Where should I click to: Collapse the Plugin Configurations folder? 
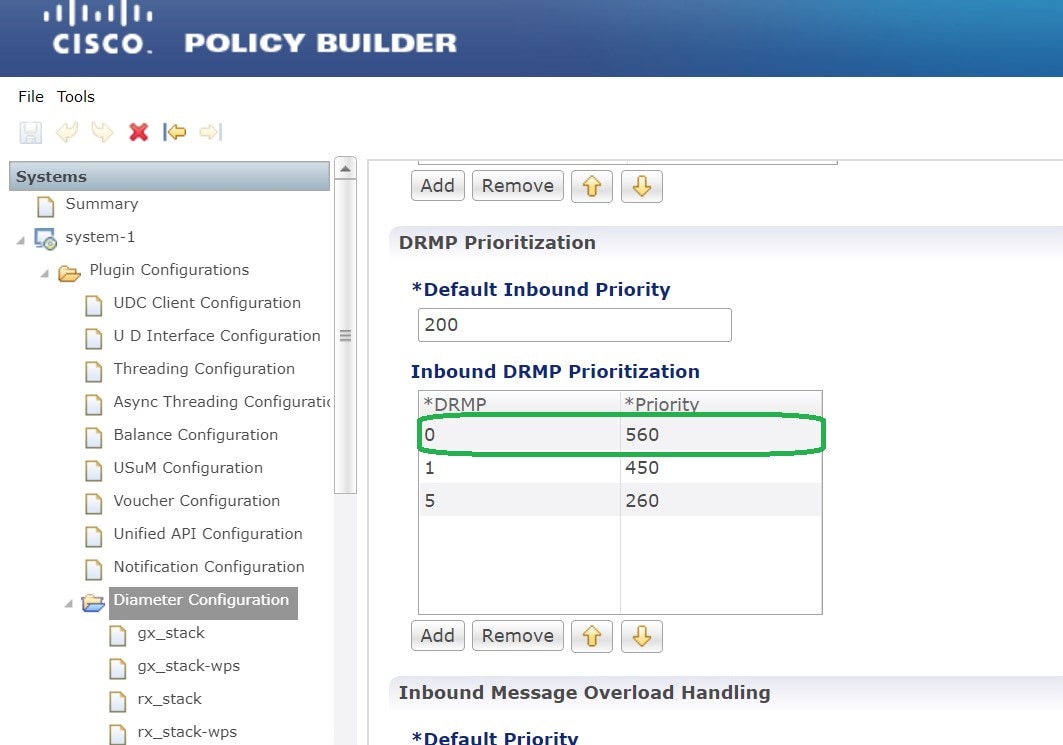click(45, 273)
